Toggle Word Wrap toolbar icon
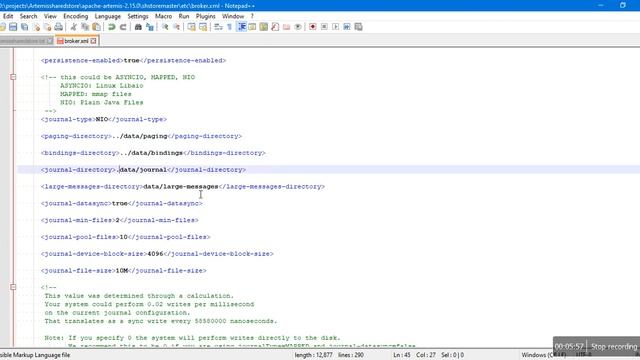Viewport: 640px width, 360px height. point(218,27)
